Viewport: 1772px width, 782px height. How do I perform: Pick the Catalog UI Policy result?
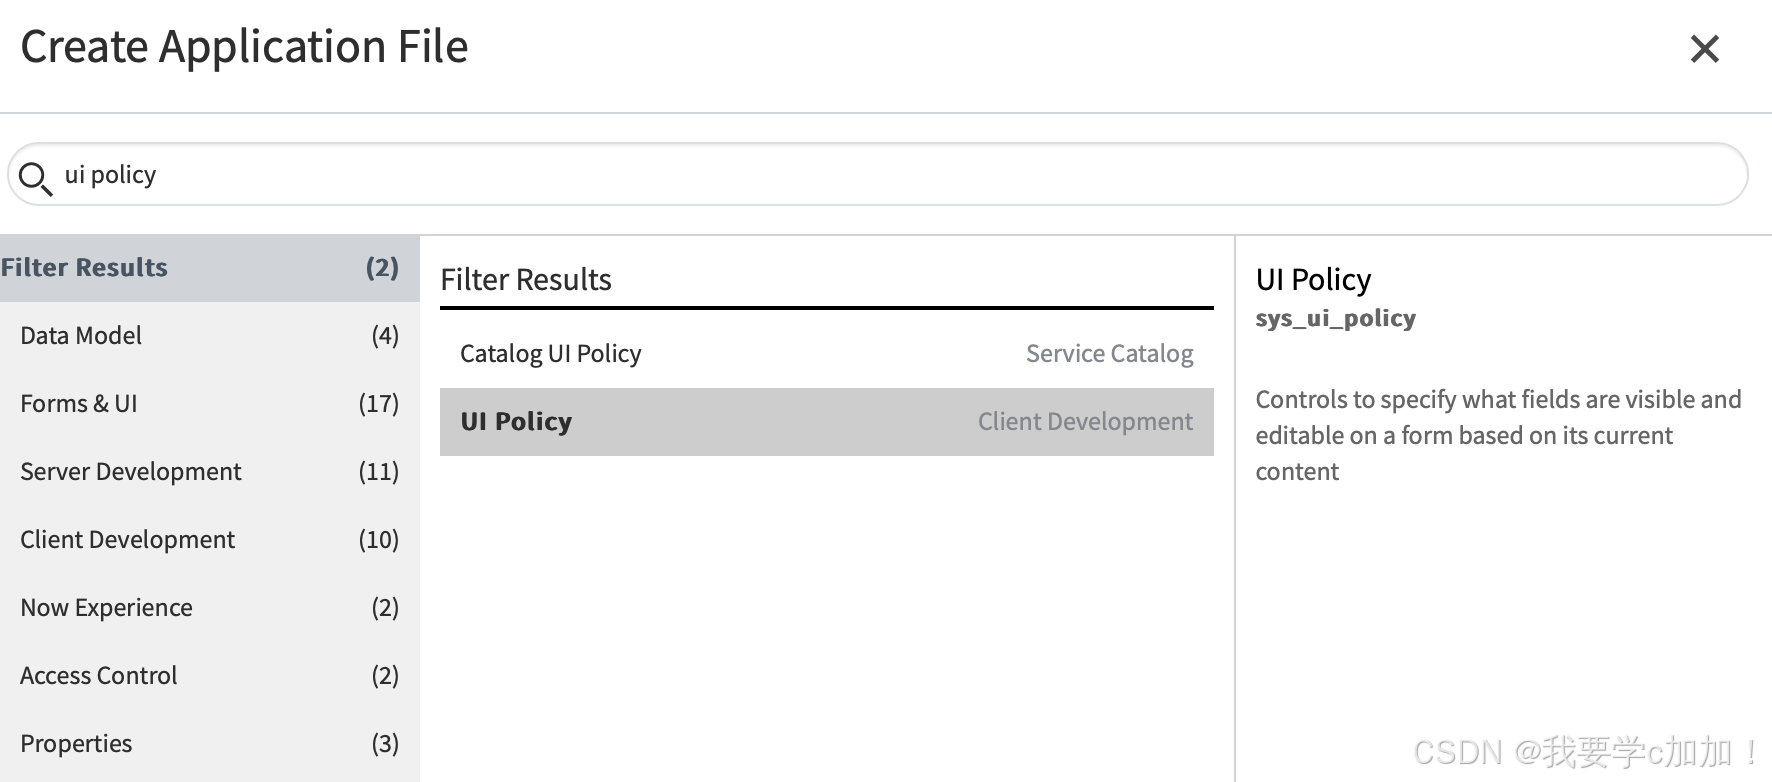[826, 354]
